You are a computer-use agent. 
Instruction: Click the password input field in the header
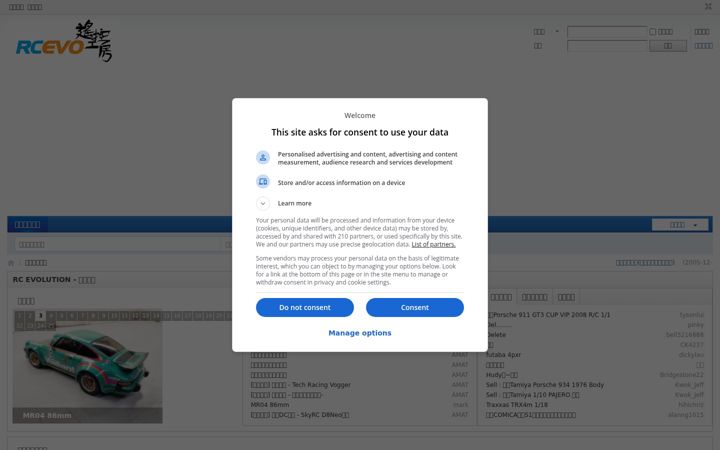click(607, 45)
